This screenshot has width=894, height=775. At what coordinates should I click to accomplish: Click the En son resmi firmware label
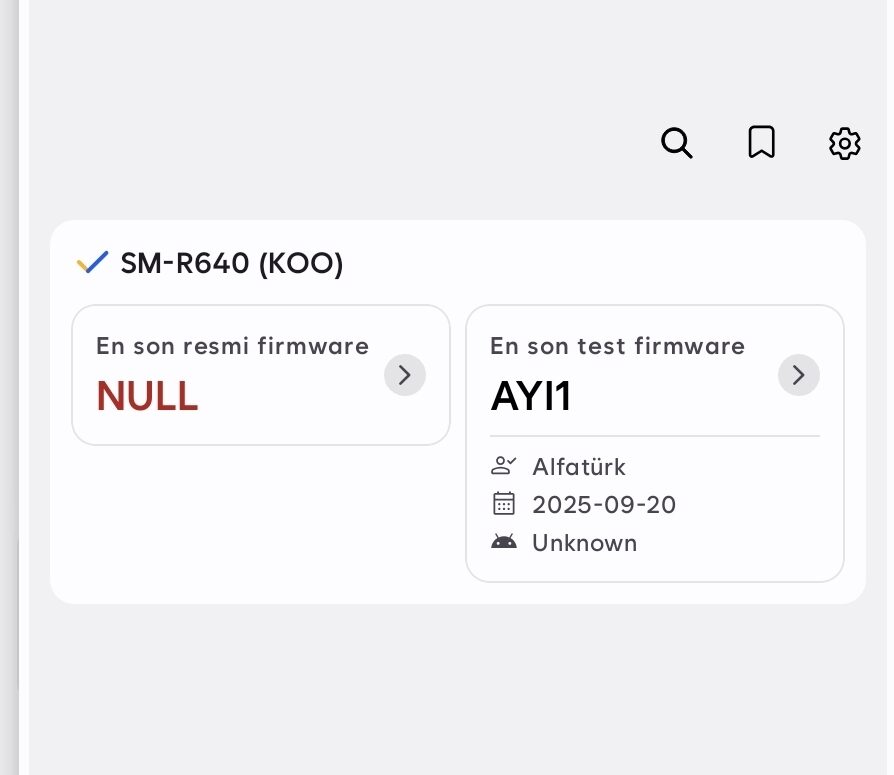[x=233, y=346]
